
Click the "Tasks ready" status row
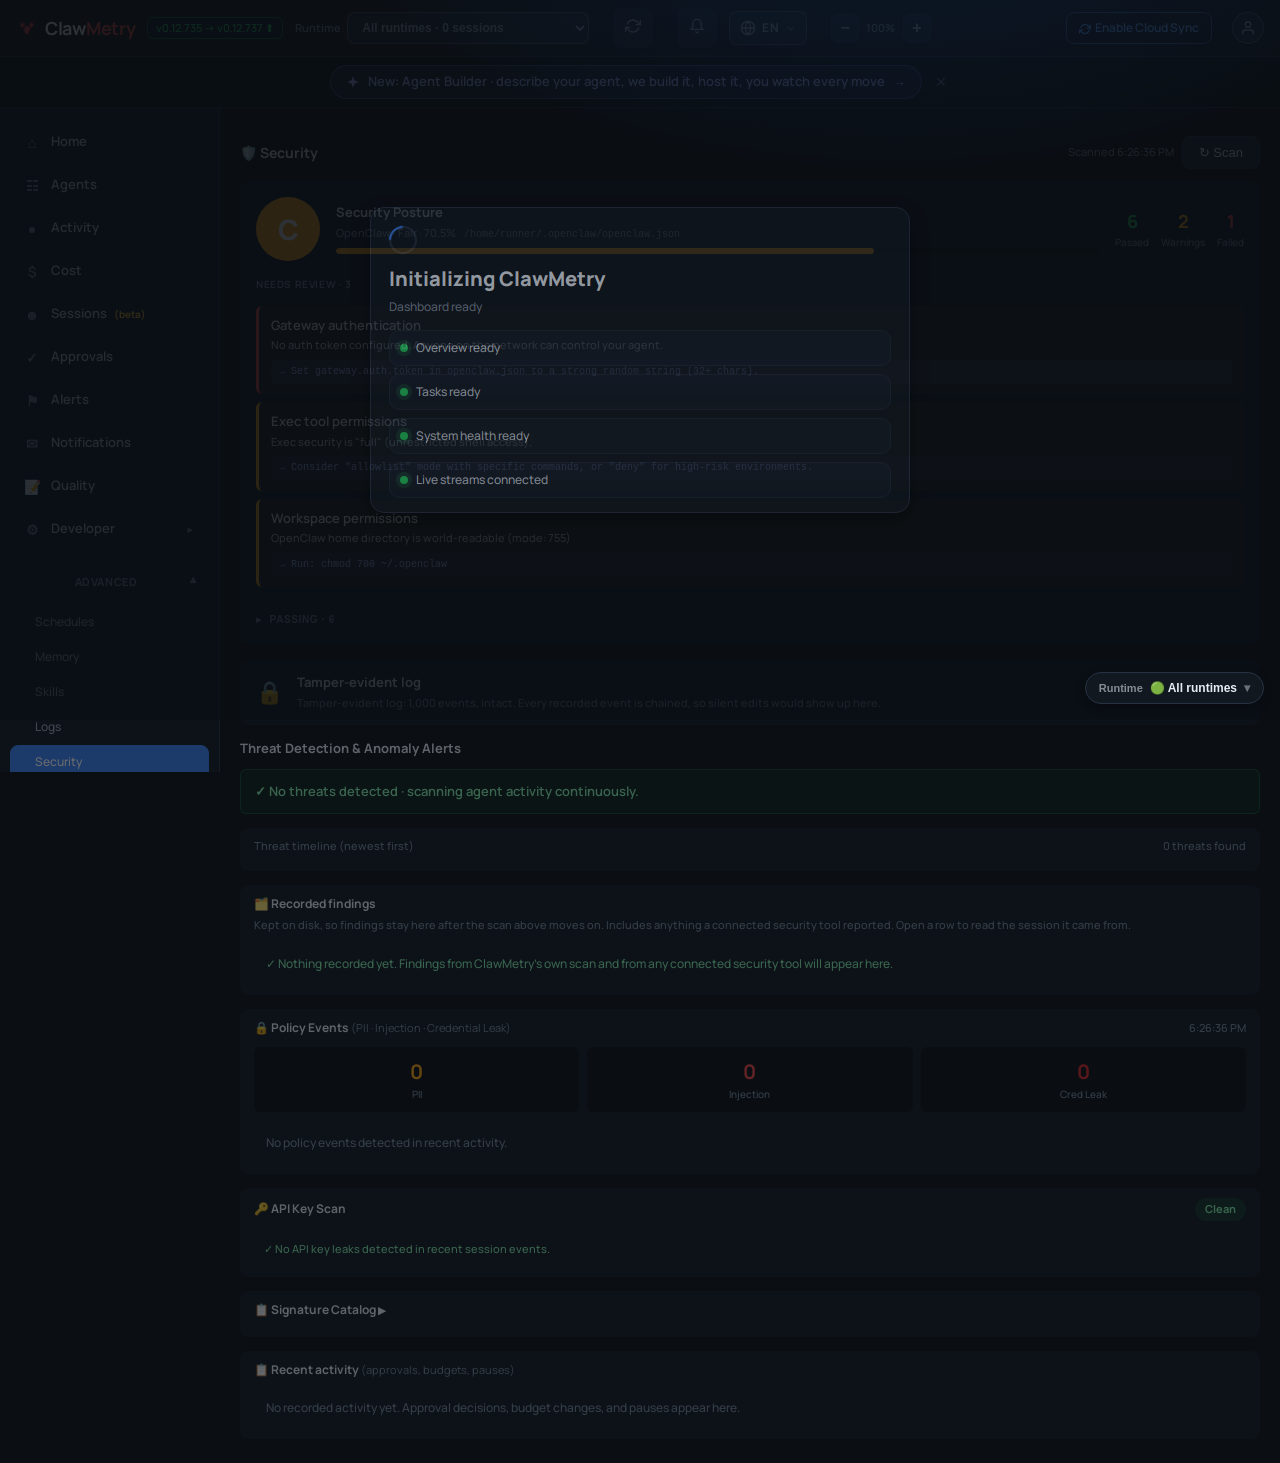(640, 392)
